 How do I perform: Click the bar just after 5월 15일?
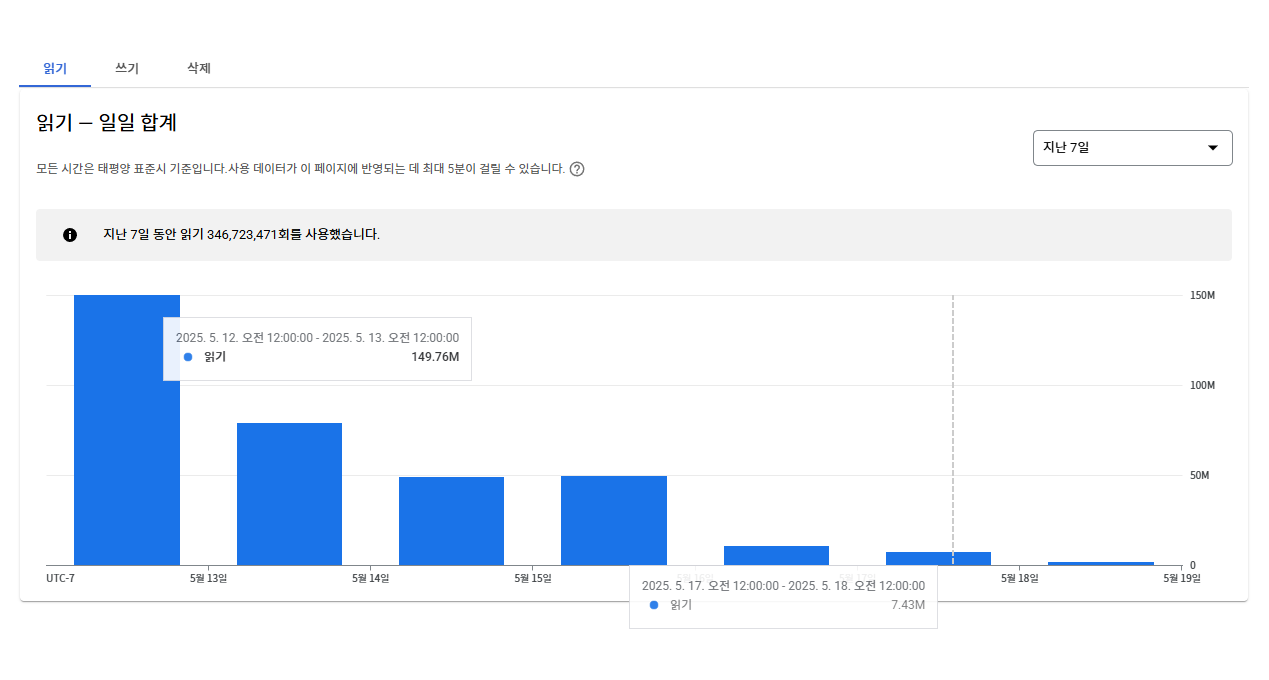(x=614, y=520)
